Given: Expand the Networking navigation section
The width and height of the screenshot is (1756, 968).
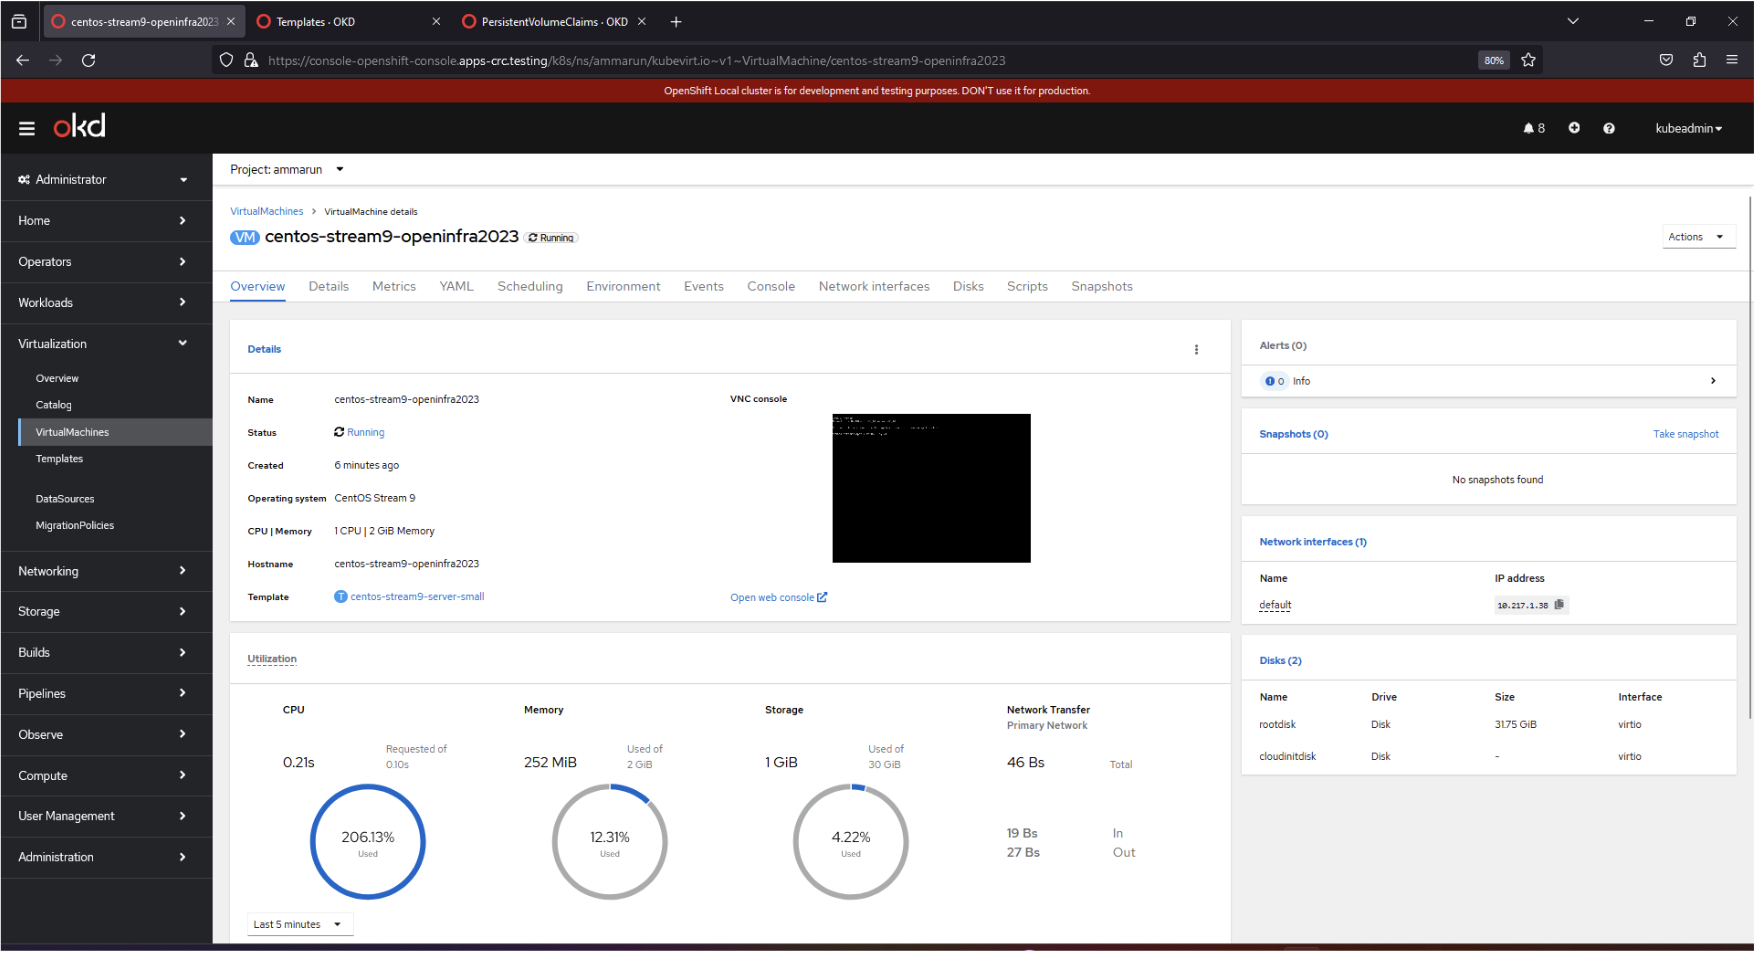Looking at the screenshot, I should (x=106, y=571).
